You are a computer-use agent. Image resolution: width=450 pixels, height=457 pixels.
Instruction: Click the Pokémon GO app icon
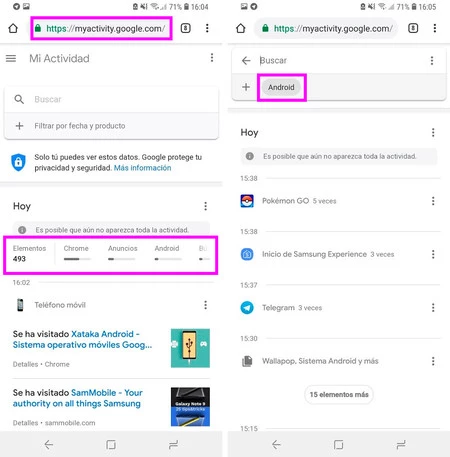tap(247, 201)
